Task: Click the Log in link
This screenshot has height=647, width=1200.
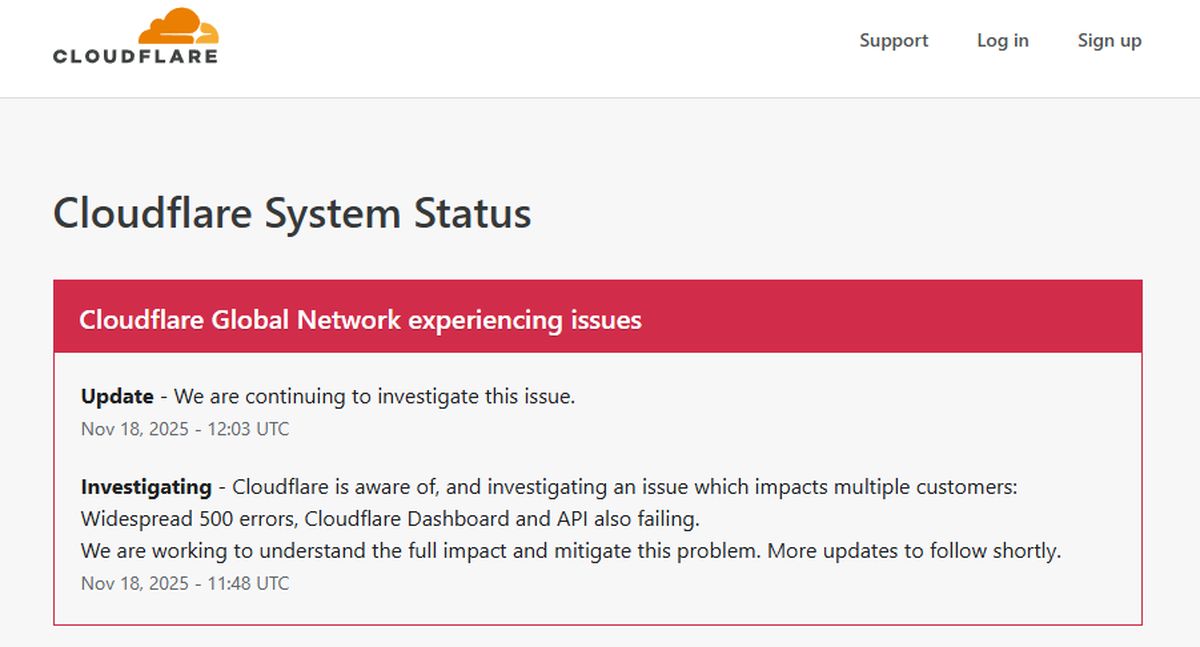Action: [x=1002, y=41]
